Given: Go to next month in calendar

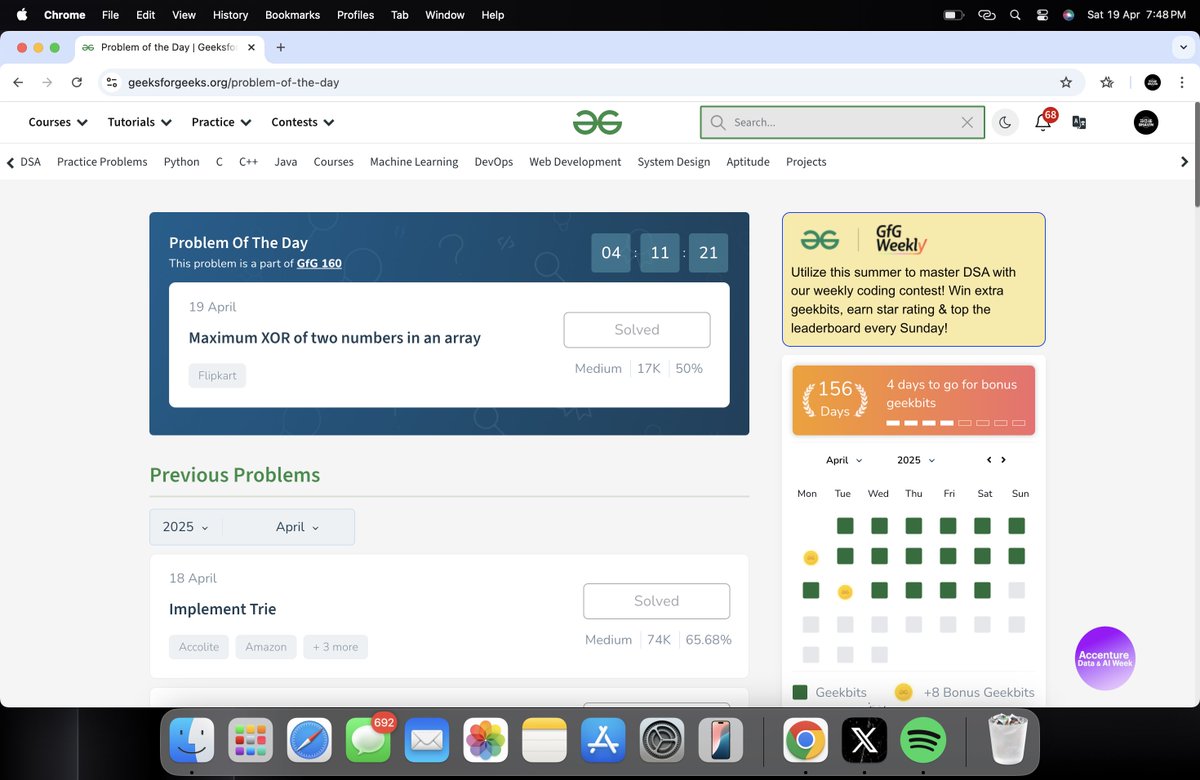Looking at the screenshot, I should [x=1003, y=460].
